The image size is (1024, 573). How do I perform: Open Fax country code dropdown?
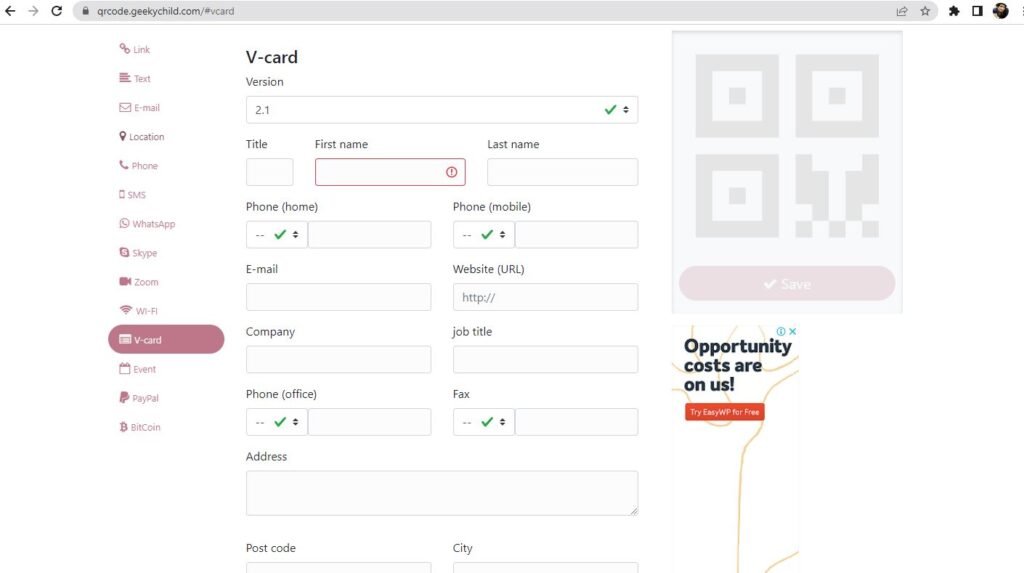coord(483,422)
